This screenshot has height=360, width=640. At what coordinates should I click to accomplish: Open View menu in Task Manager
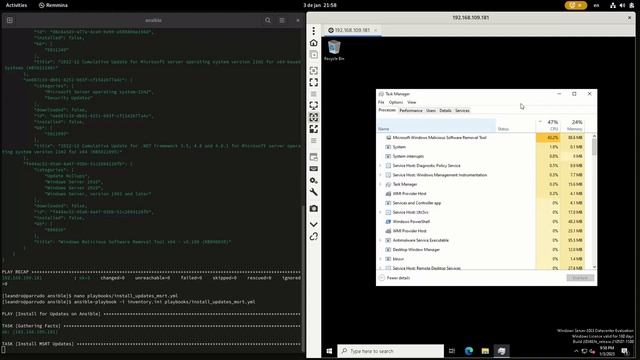tap(411, 102)
